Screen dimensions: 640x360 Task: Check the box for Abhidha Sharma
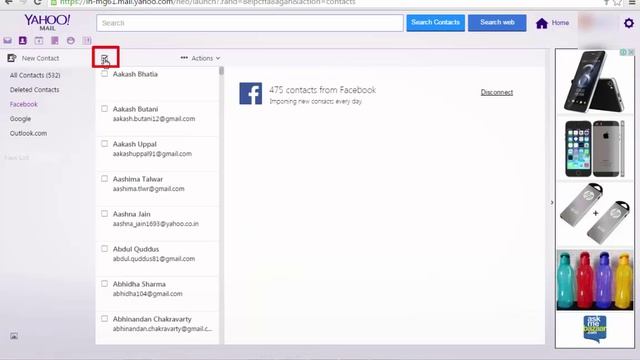click(x=104, y=283)
